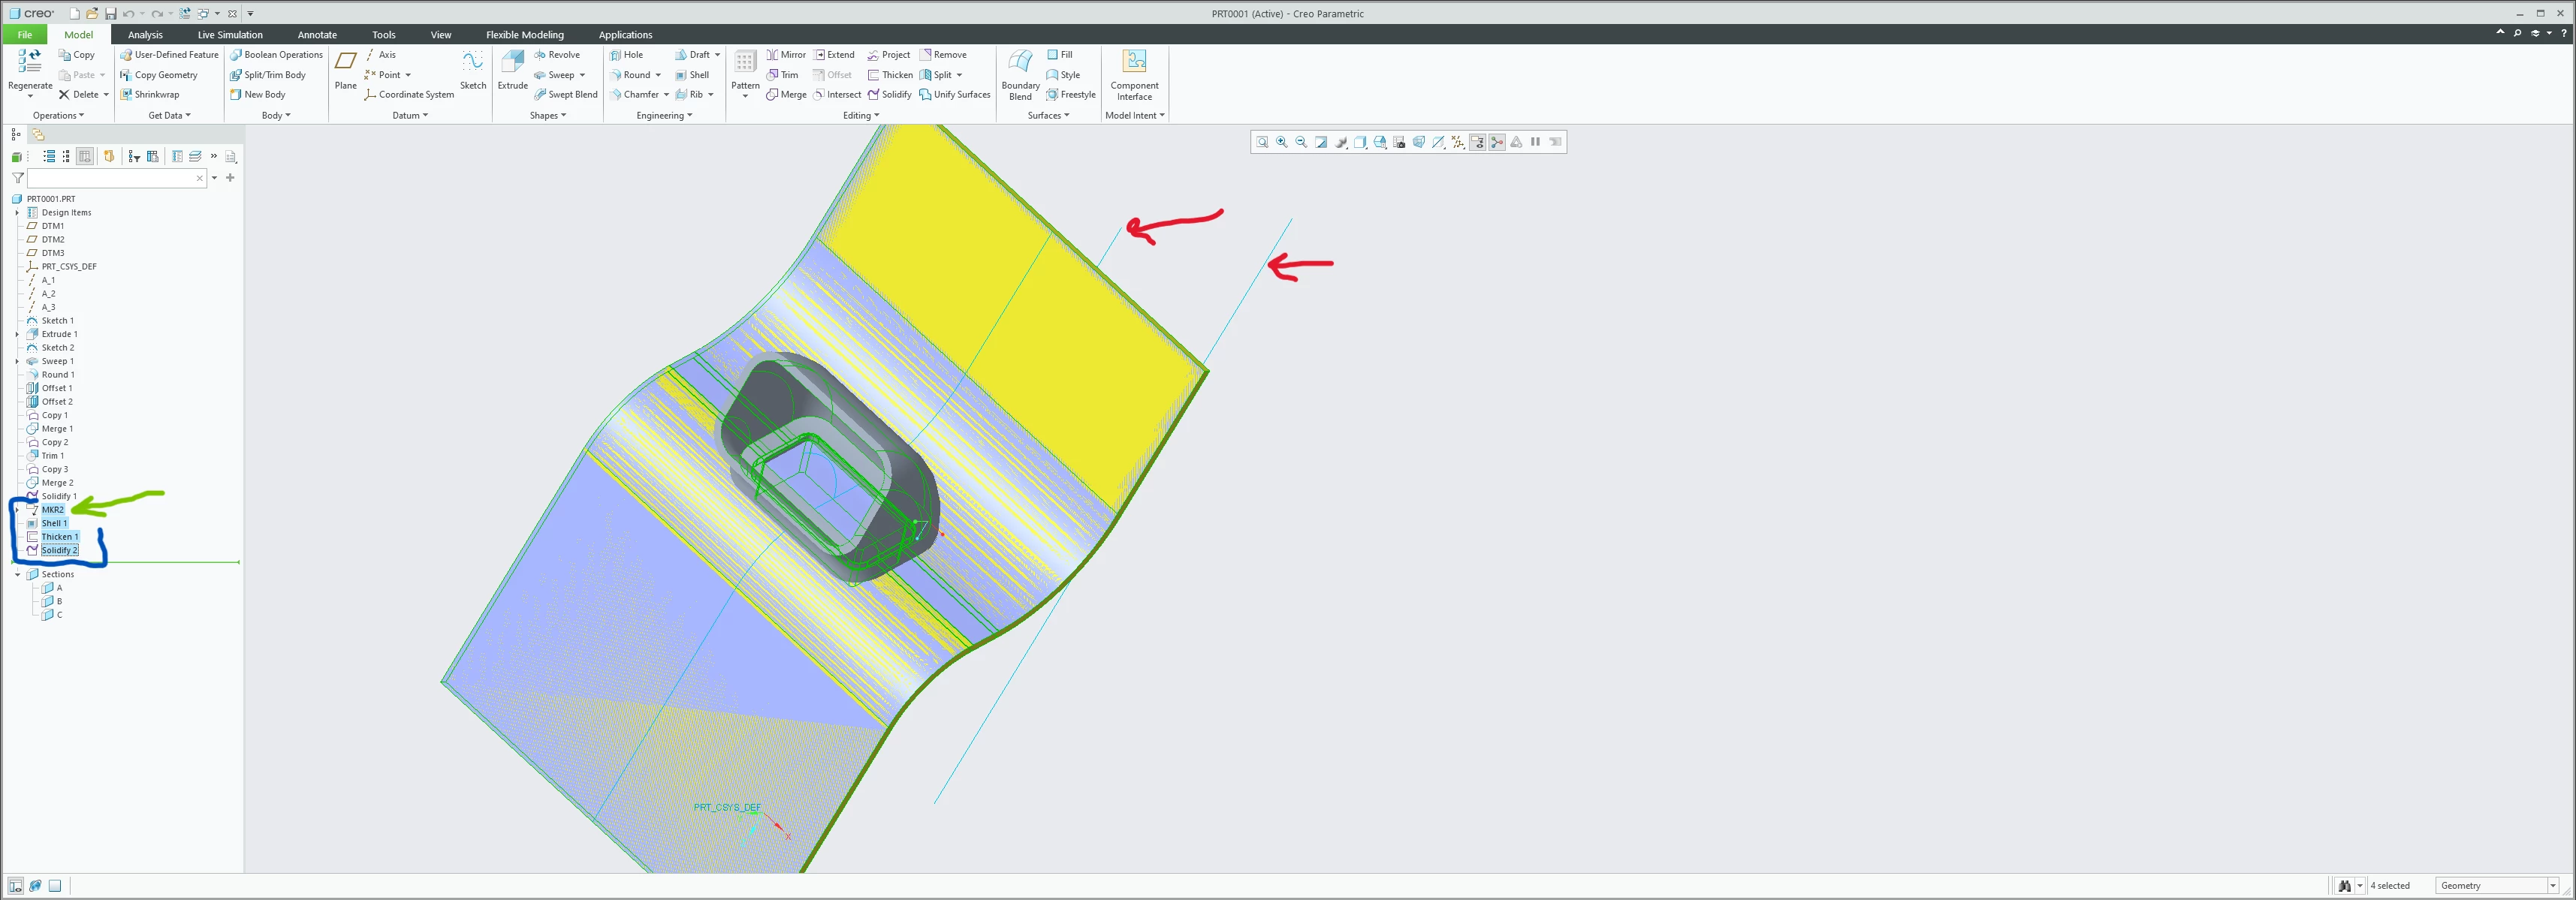The image size is (2576, 900).
Task: Click the Plane datum icon
Action: pyautogui.click(x=345, y=64)
